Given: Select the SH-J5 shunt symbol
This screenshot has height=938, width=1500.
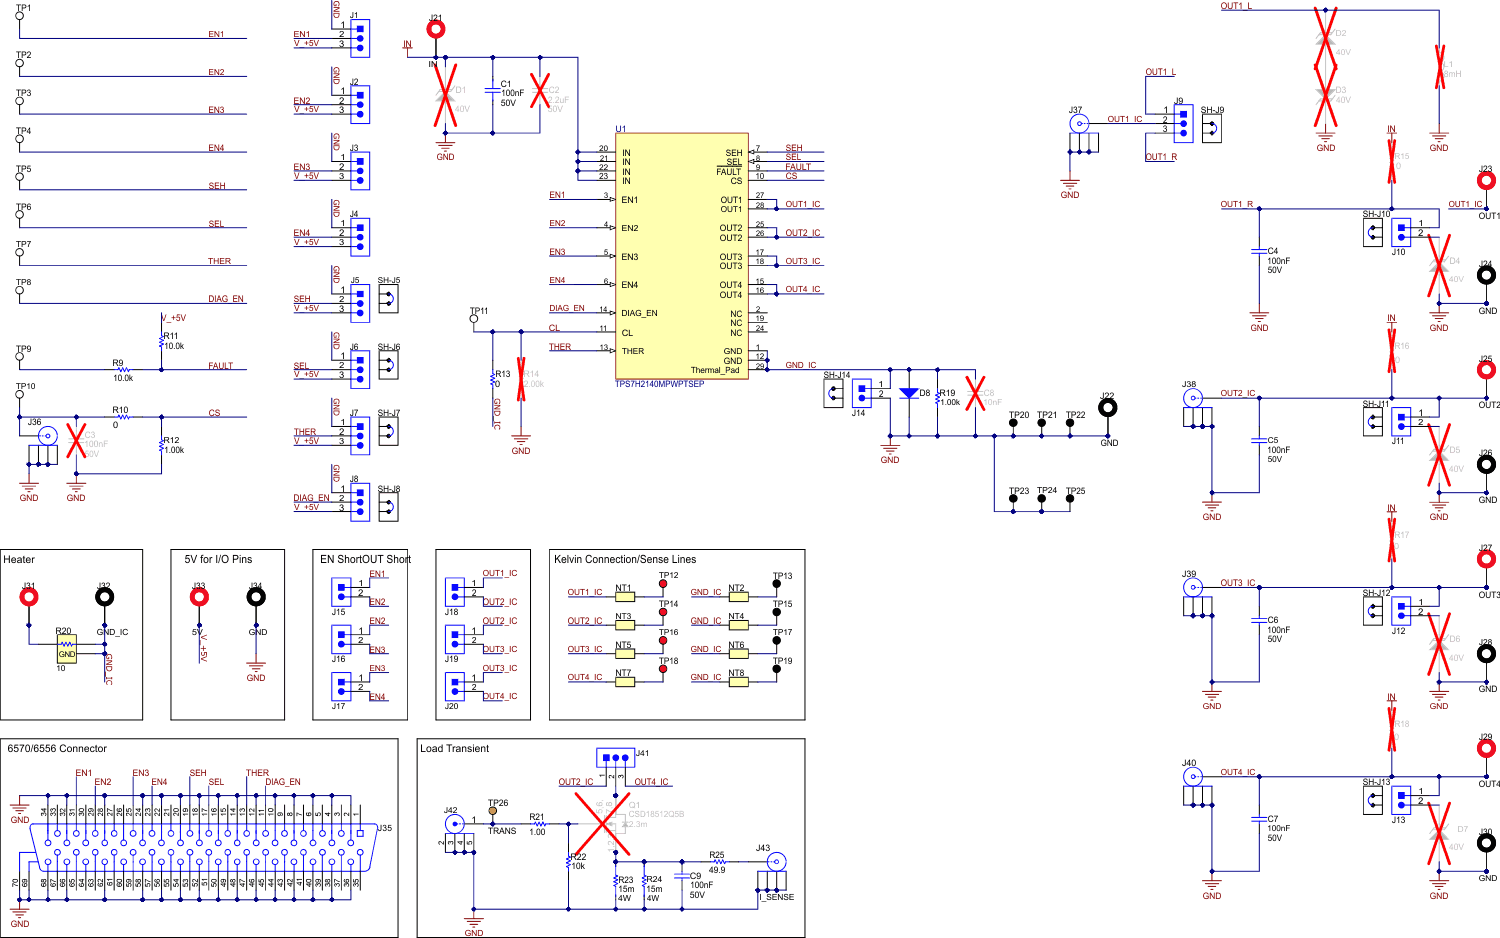Looking at the screenshot, I should coord(388,298).
